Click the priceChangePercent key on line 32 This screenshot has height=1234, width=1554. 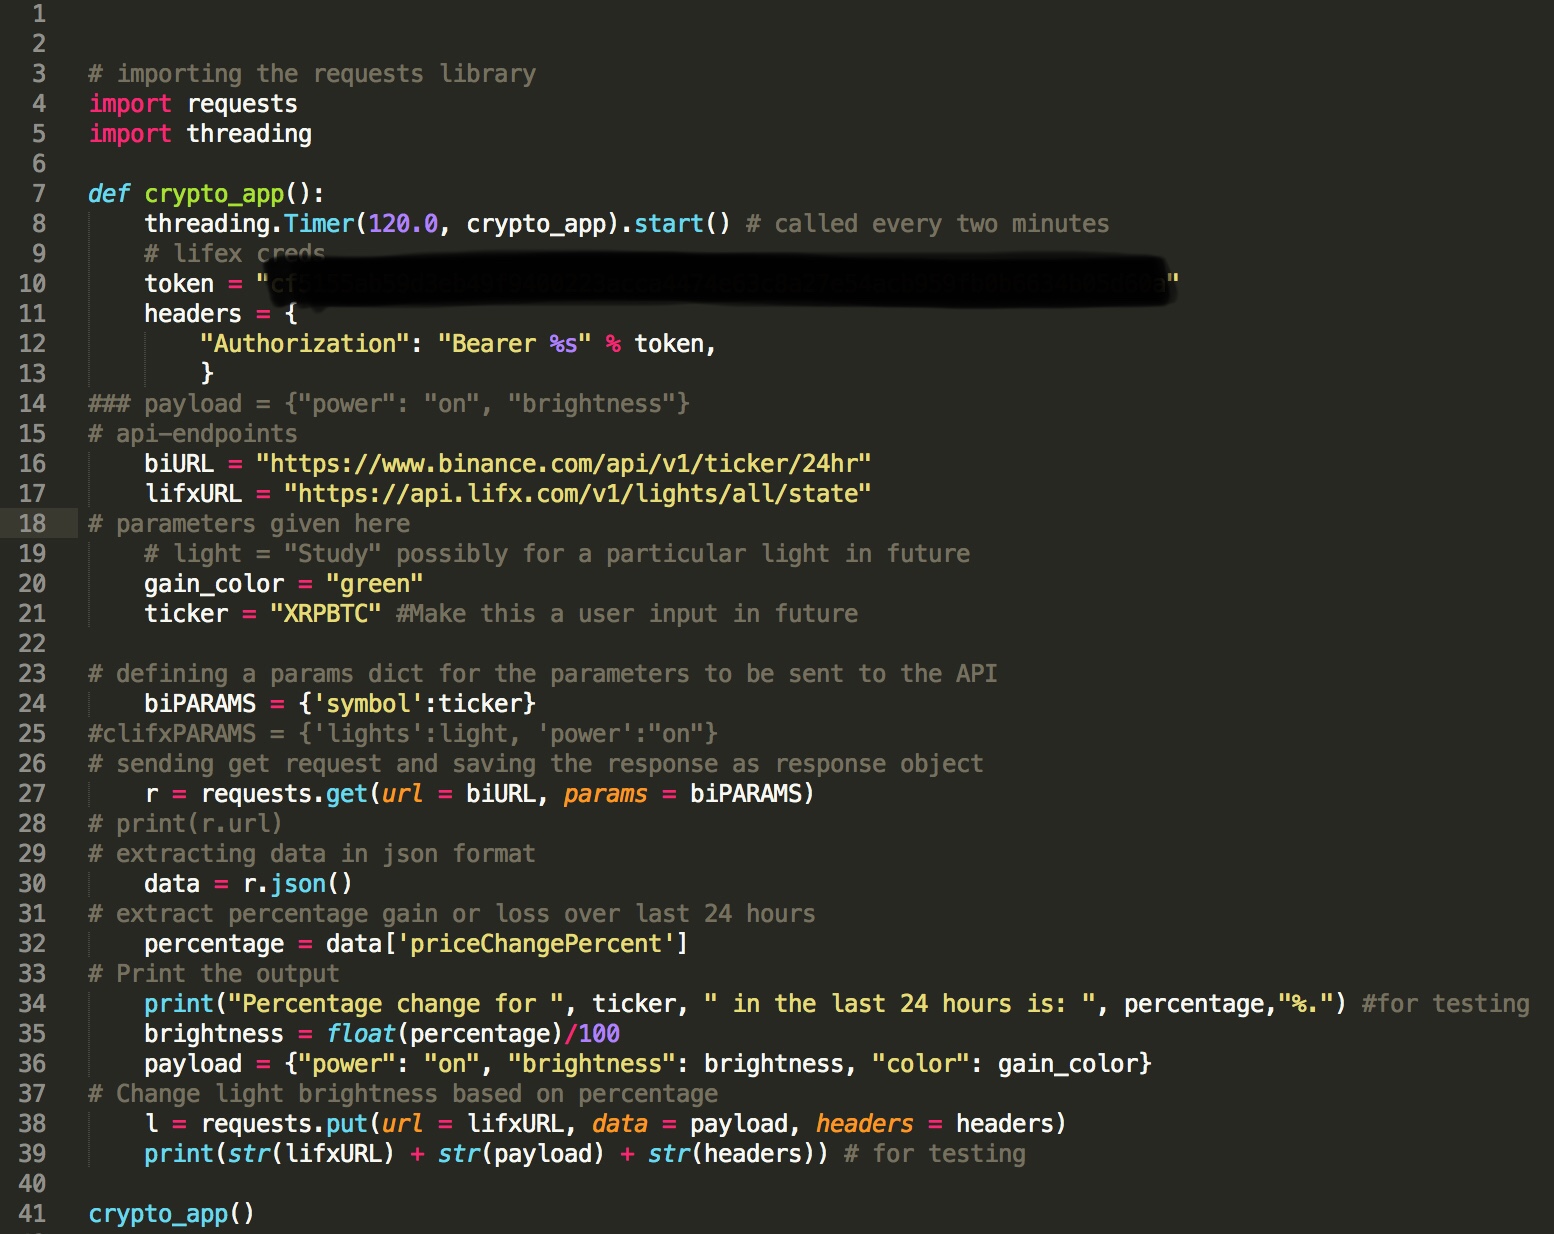540,943
